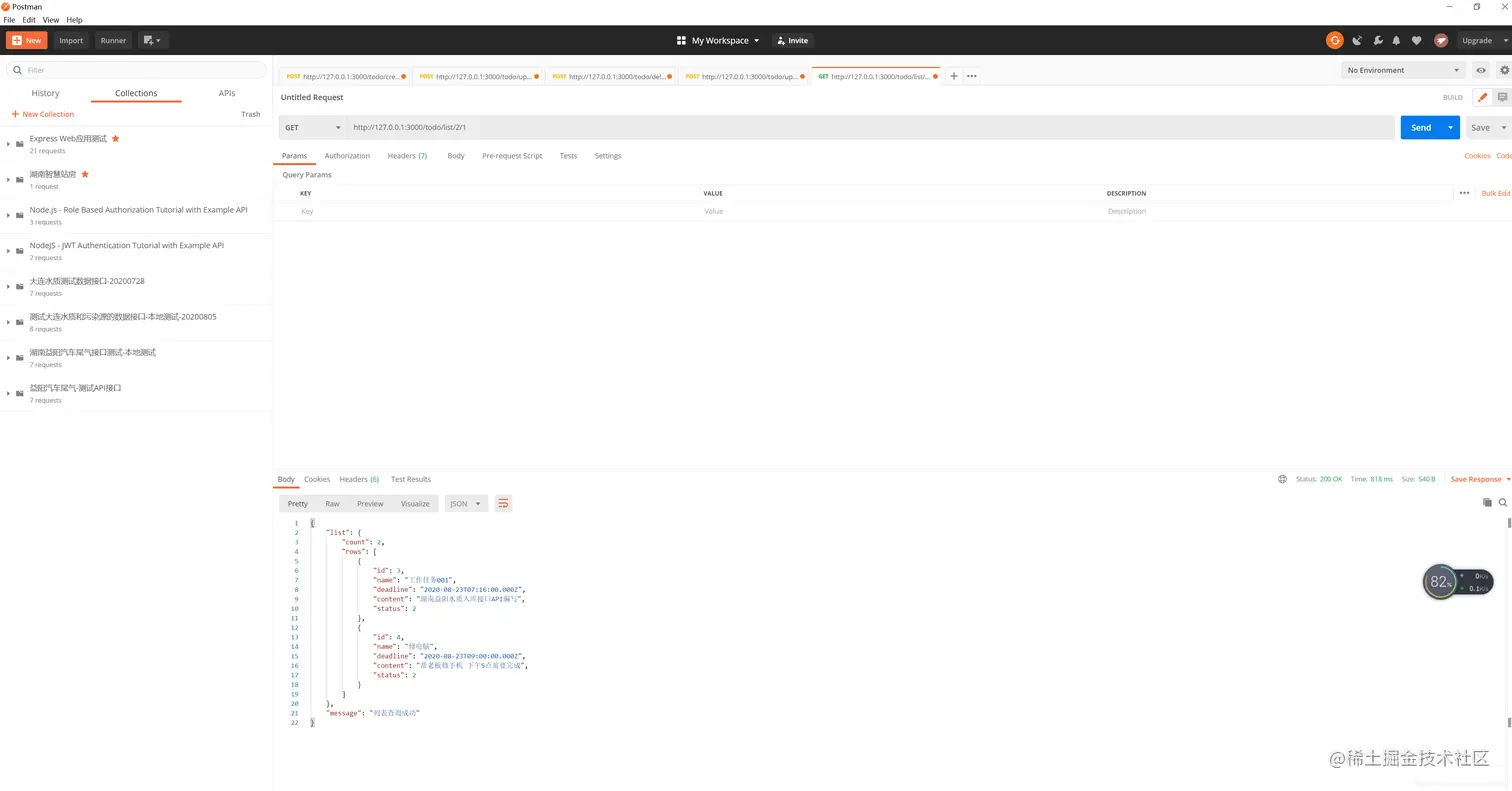
Task: Open the wrench settings icon in header
Action: [x=1377, y=41]
